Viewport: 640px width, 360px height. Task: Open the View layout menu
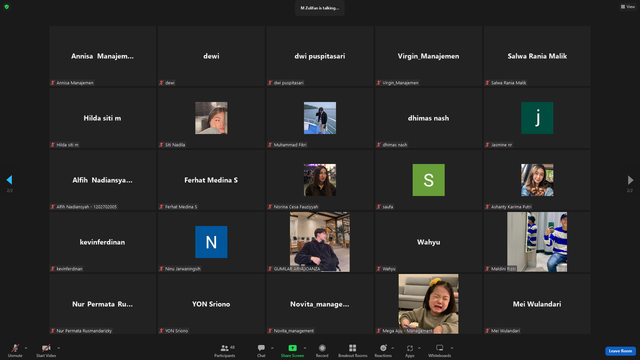tap(628, 7)
